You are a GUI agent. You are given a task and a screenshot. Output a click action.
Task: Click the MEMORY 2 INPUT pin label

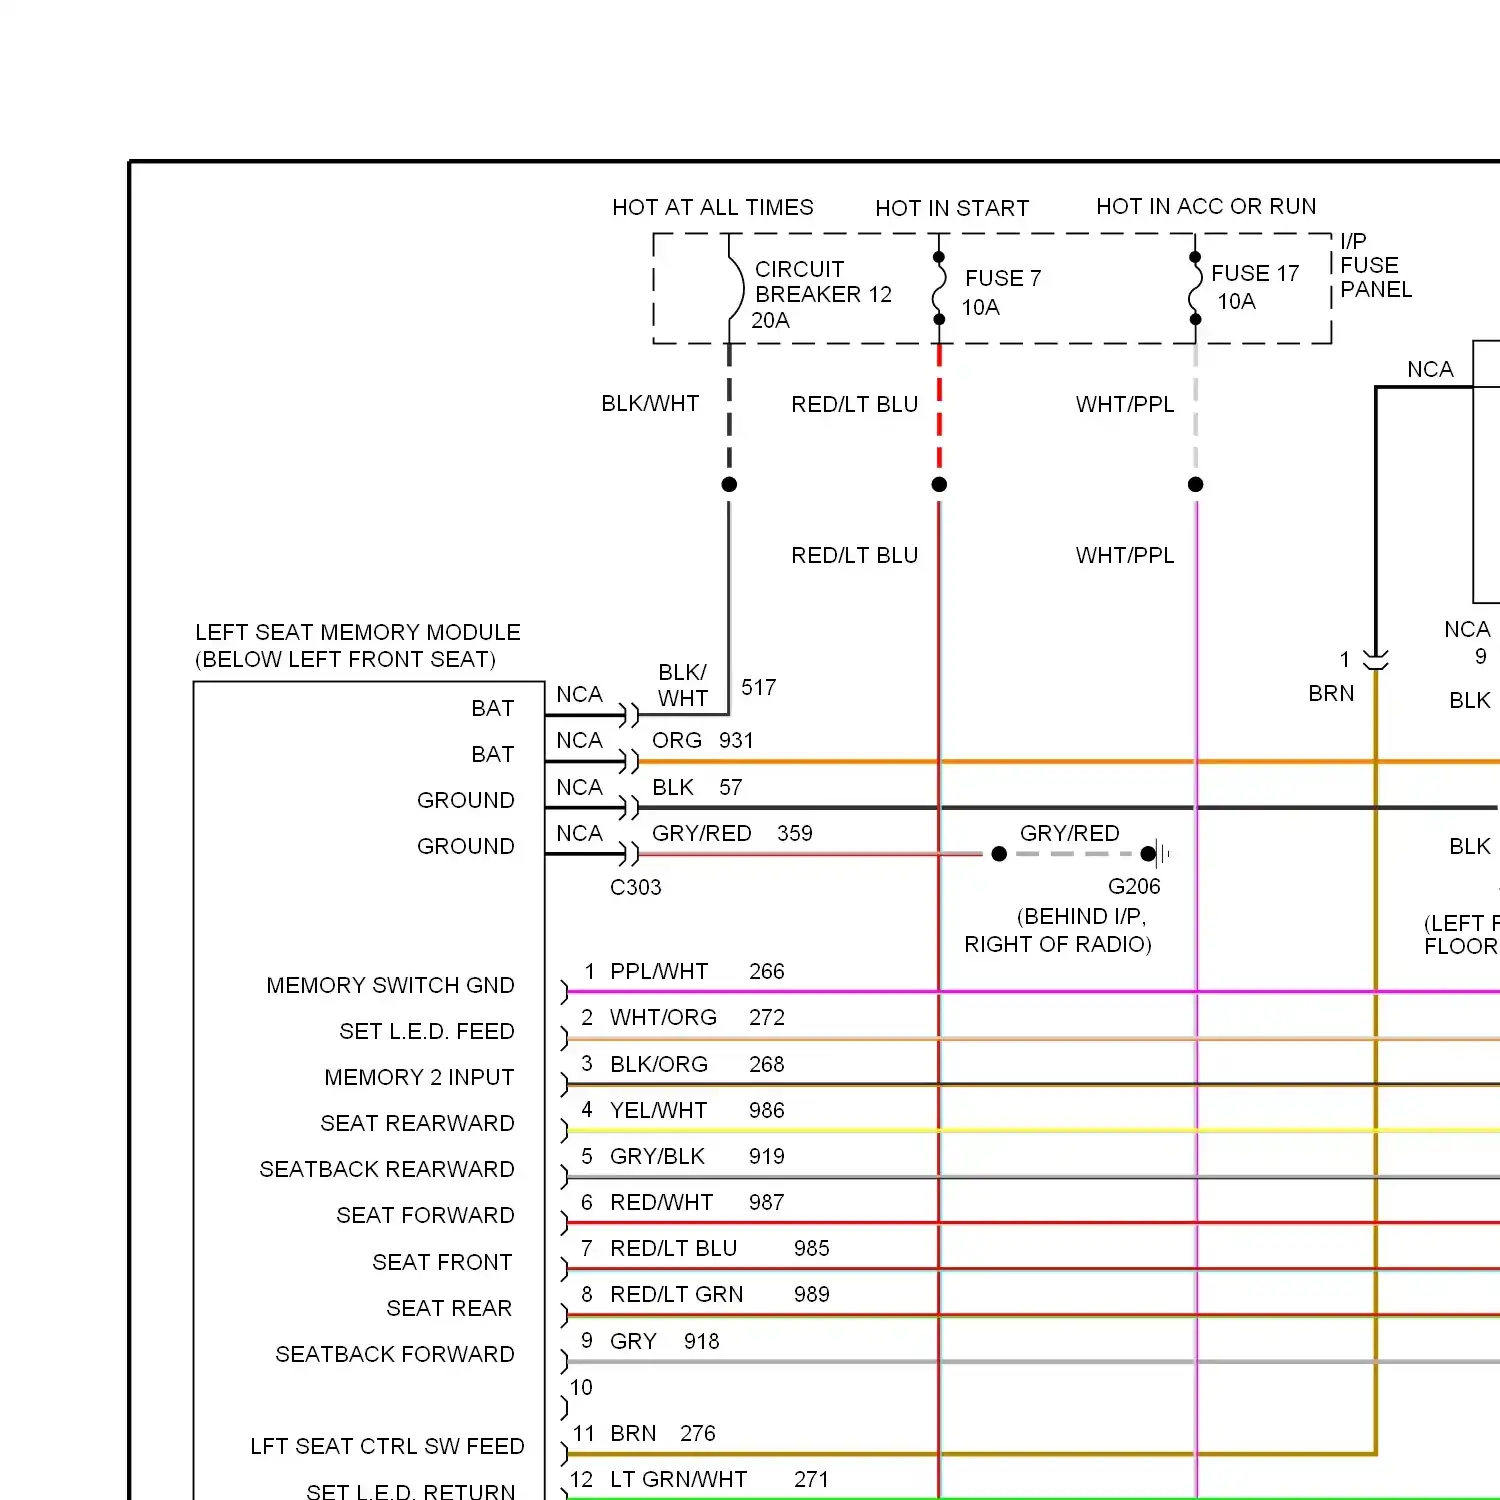click(x=419, y=1077)
